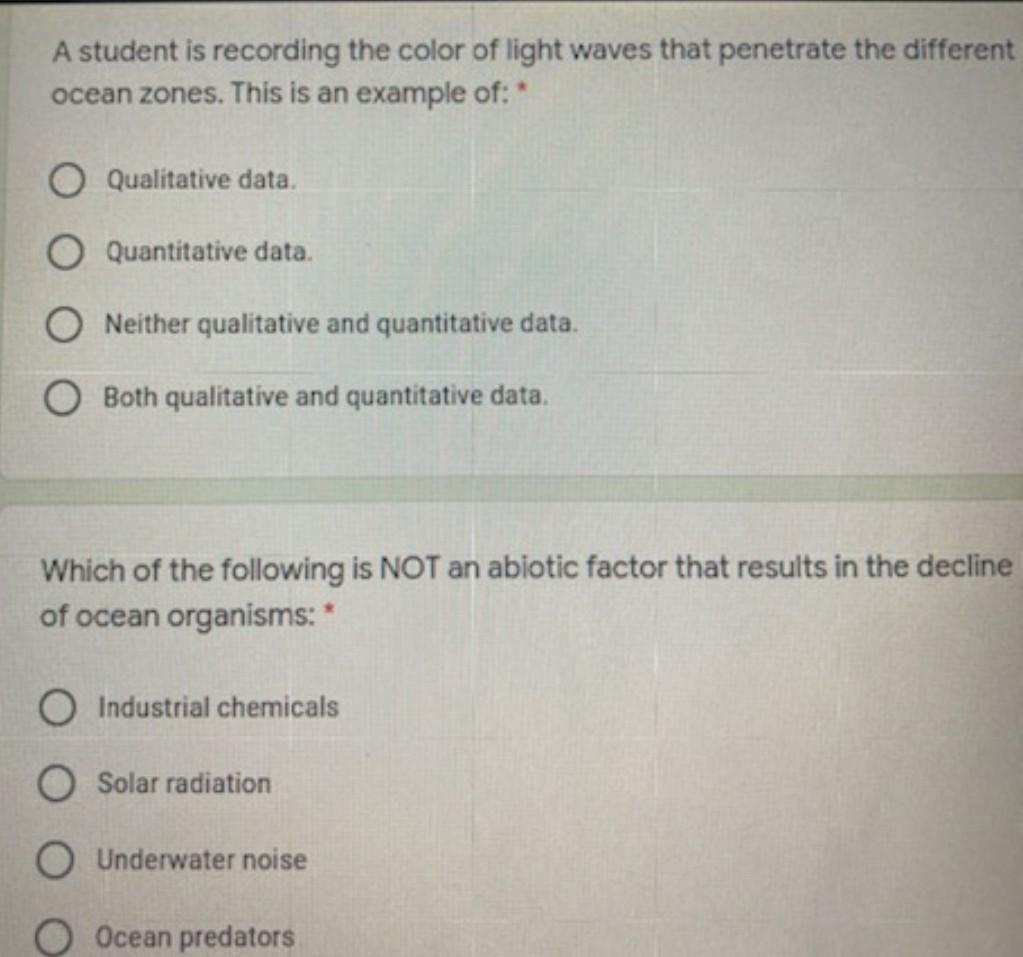Click the "Solar radiation" answer label text
This screenshot has height=957, width=1023.
(184, 783)
